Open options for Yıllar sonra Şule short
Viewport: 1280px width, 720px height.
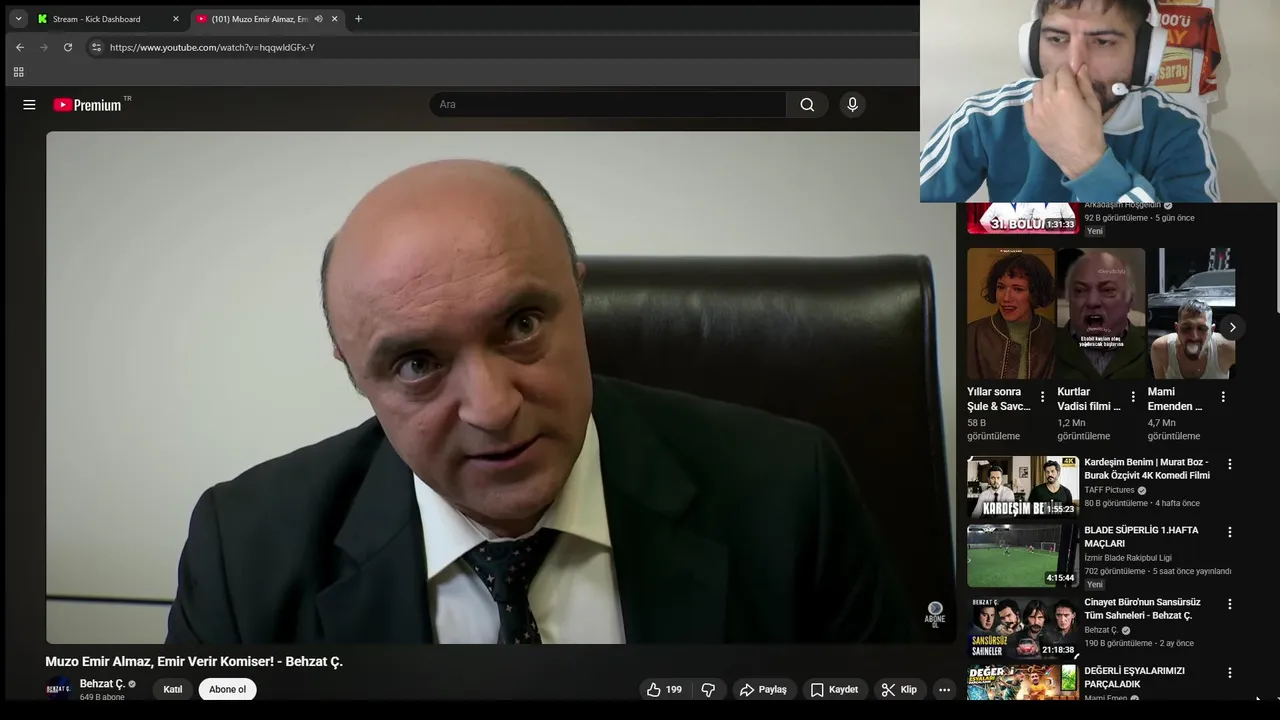pyautogui.click(x=1042, y=397)
